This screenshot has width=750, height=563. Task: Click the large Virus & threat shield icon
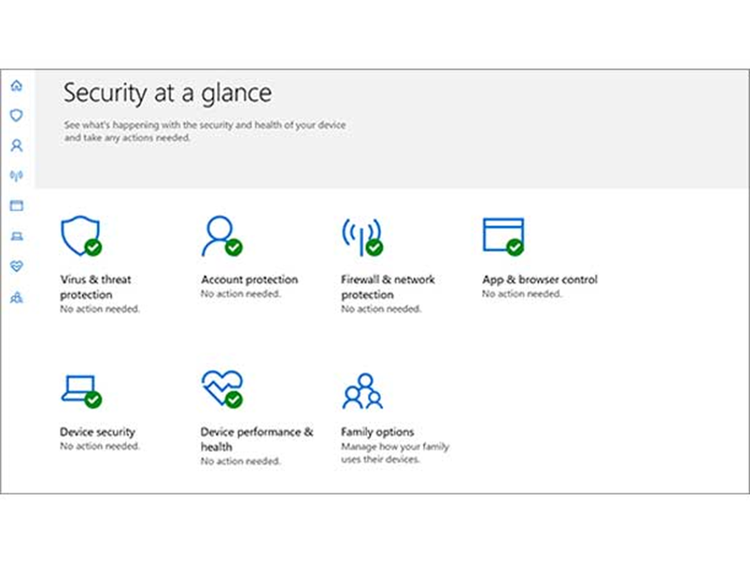coord(80,236)
